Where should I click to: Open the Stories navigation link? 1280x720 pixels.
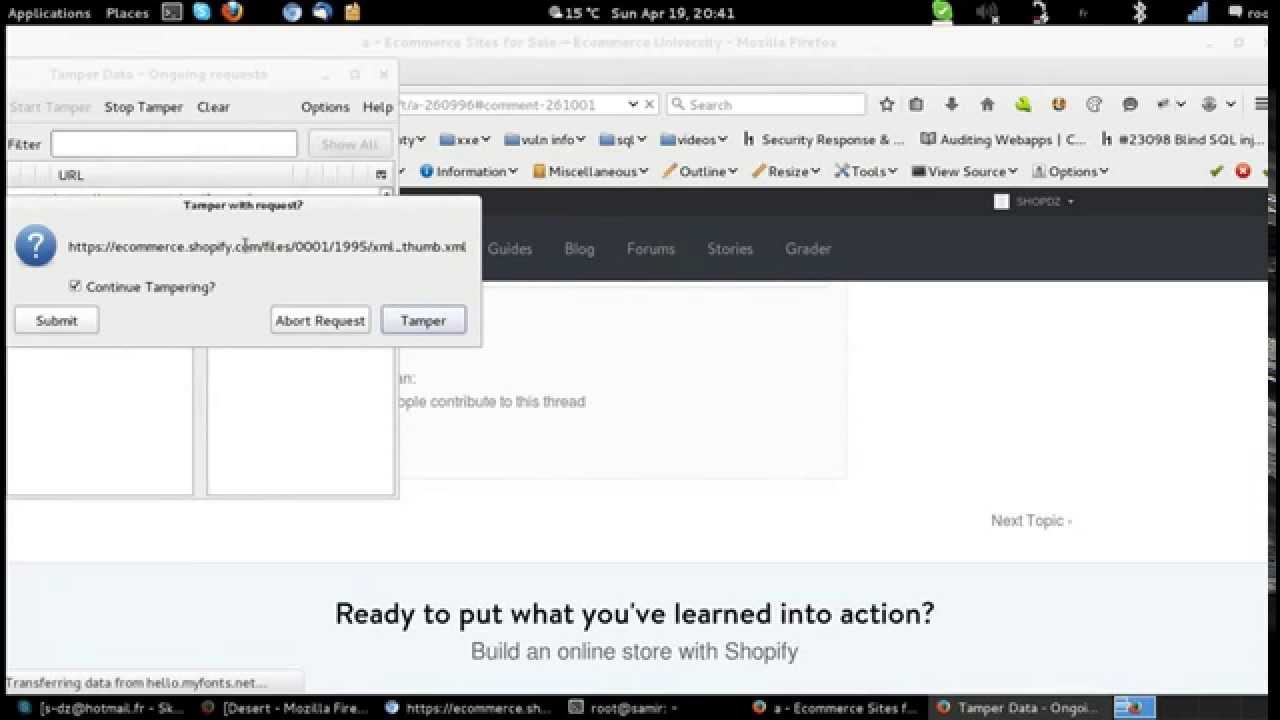tap(730, 249)
